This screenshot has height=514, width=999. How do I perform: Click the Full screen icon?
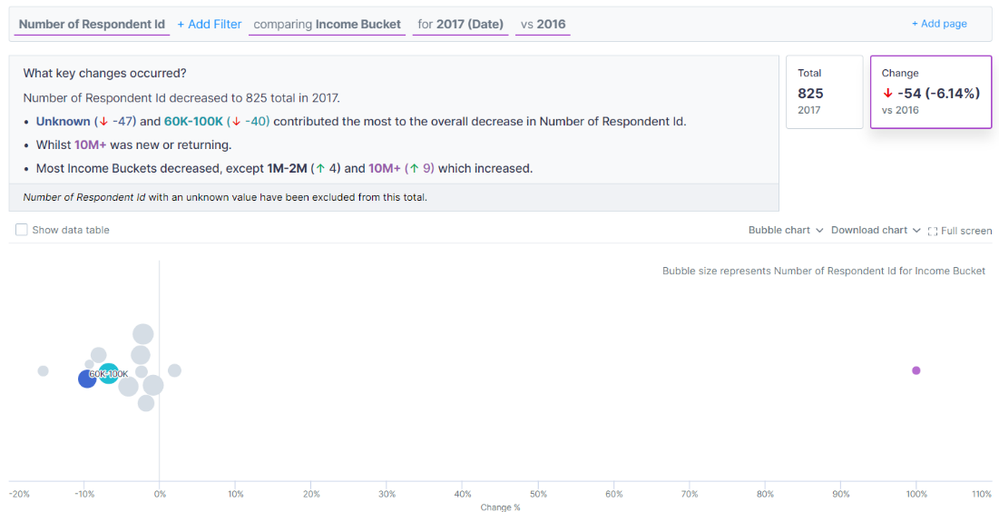[x=933, y=231]
